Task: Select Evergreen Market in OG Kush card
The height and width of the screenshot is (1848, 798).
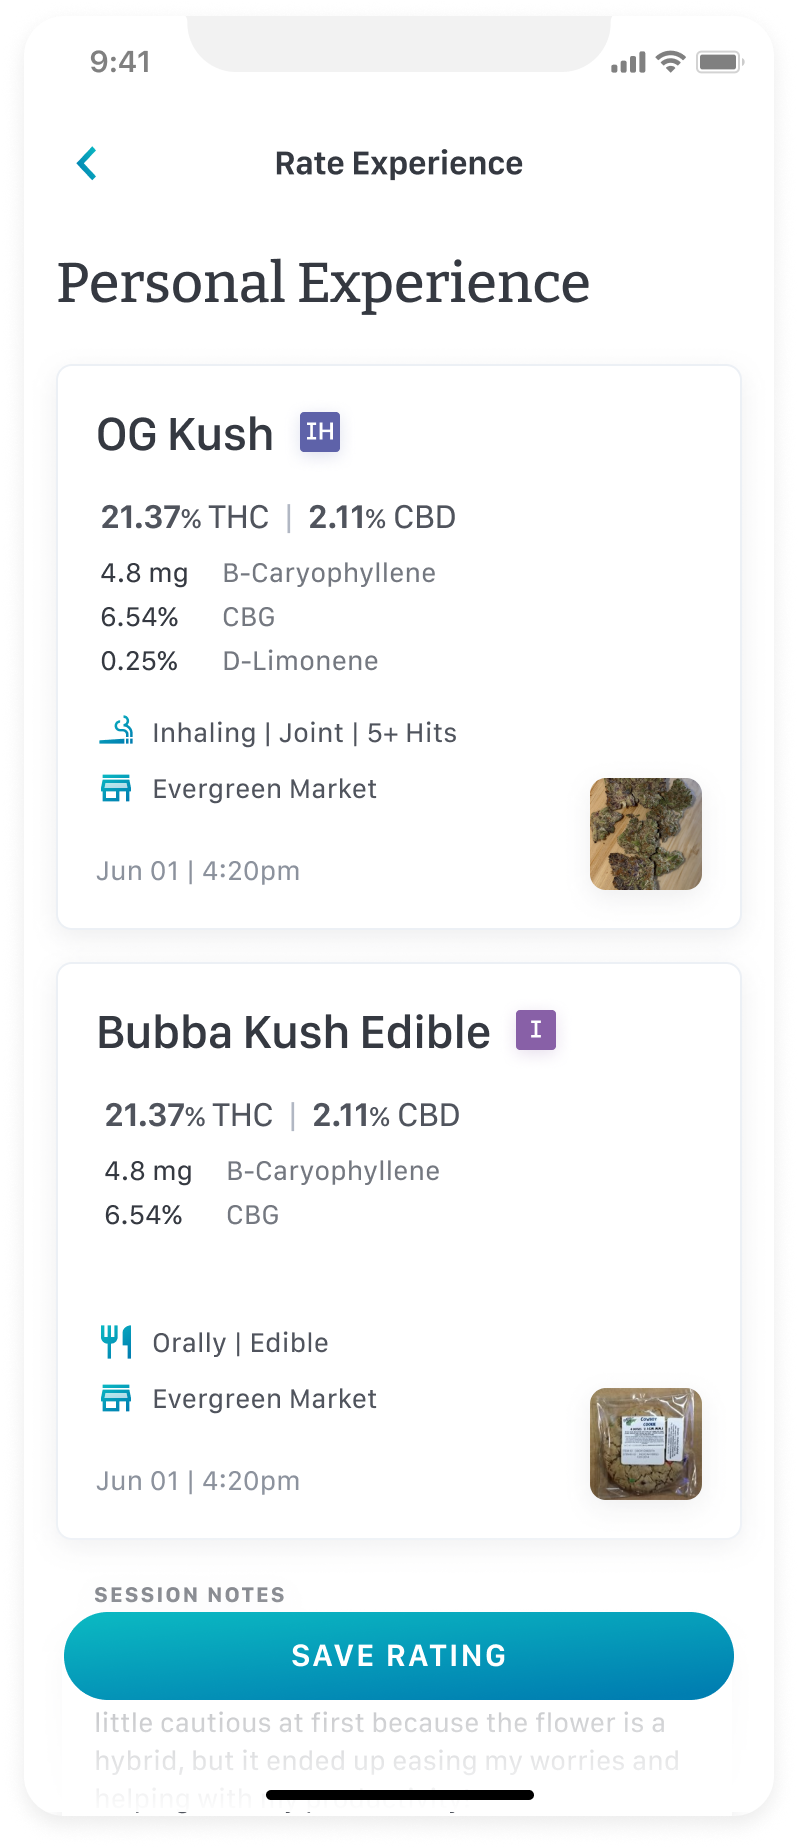Action: click(x=265, y=789)
